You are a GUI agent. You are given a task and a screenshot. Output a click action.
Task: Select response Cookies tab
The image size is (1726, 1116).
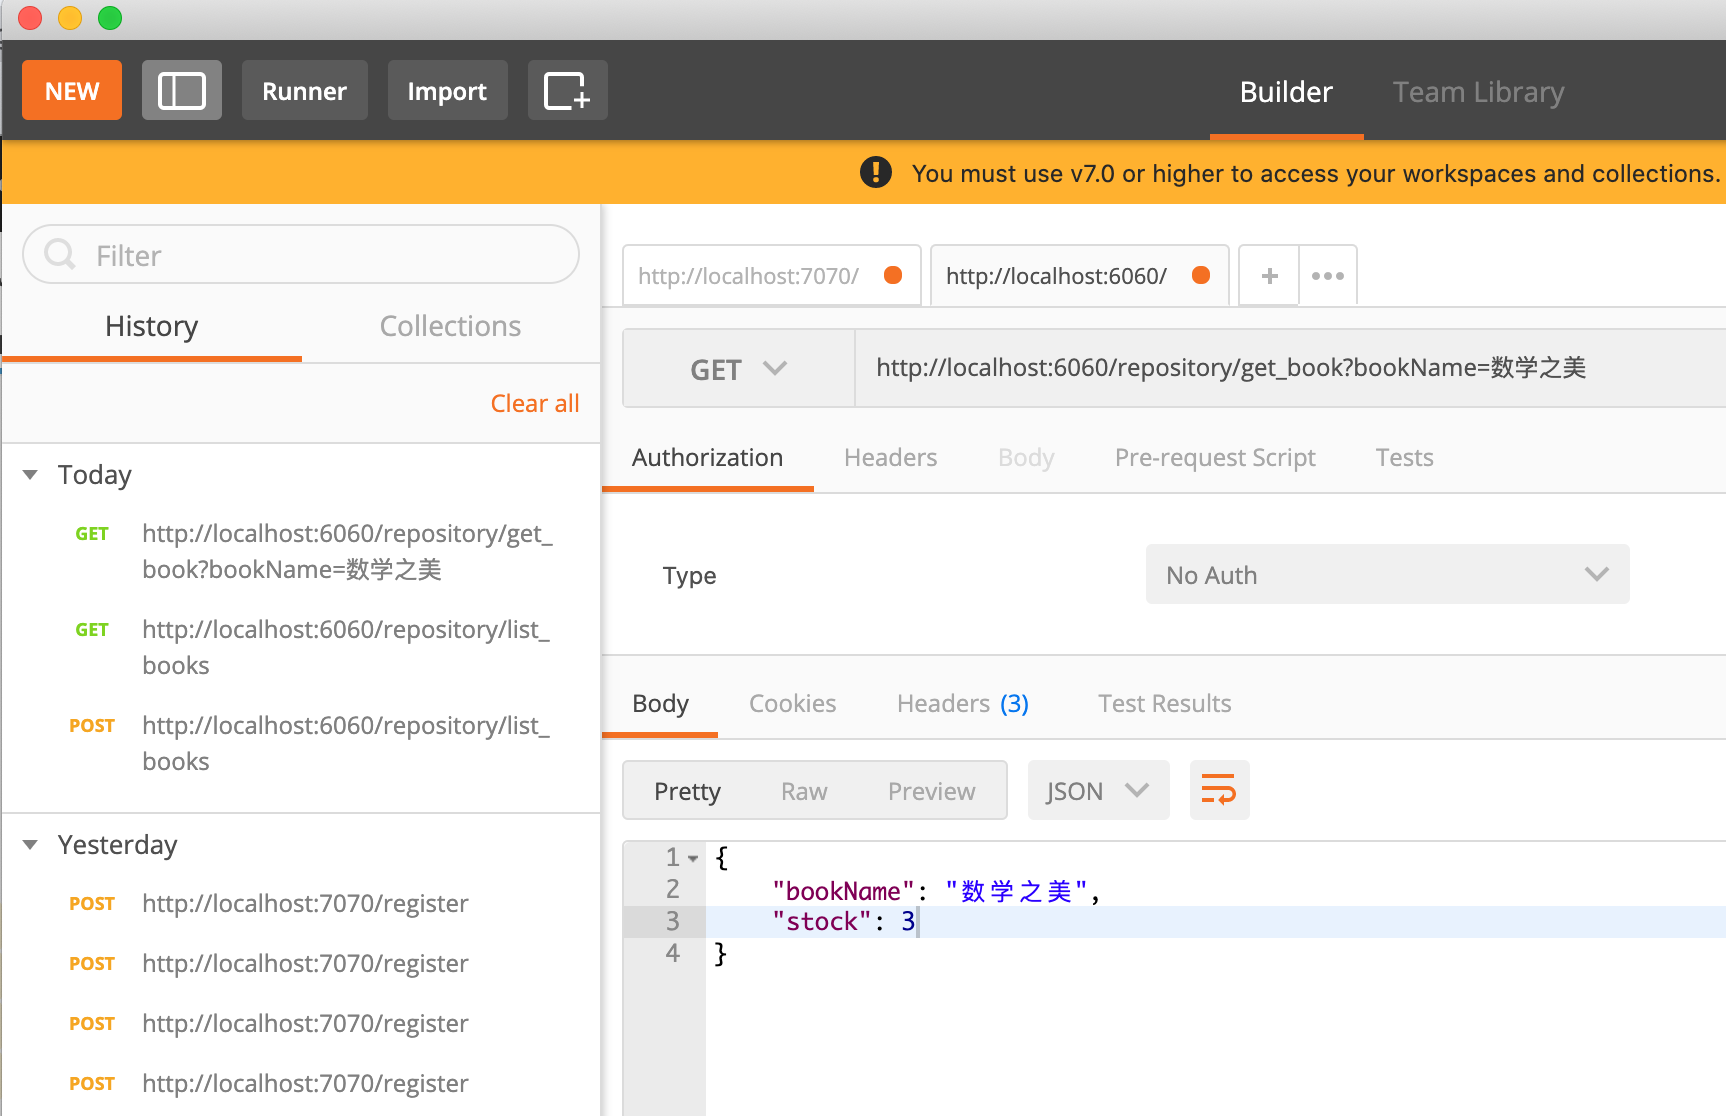click(x=792, y=703)
